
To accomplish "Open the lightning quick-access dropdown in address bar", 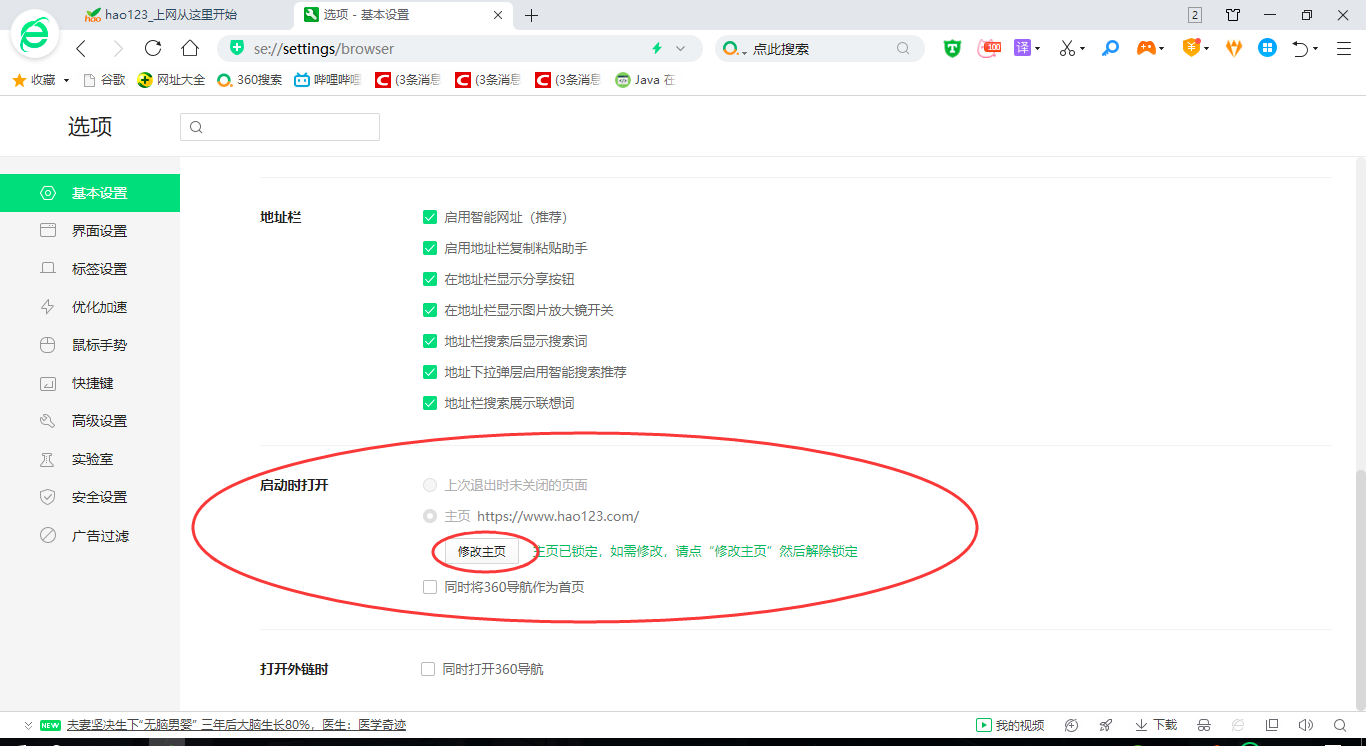I will pos(656,47).
